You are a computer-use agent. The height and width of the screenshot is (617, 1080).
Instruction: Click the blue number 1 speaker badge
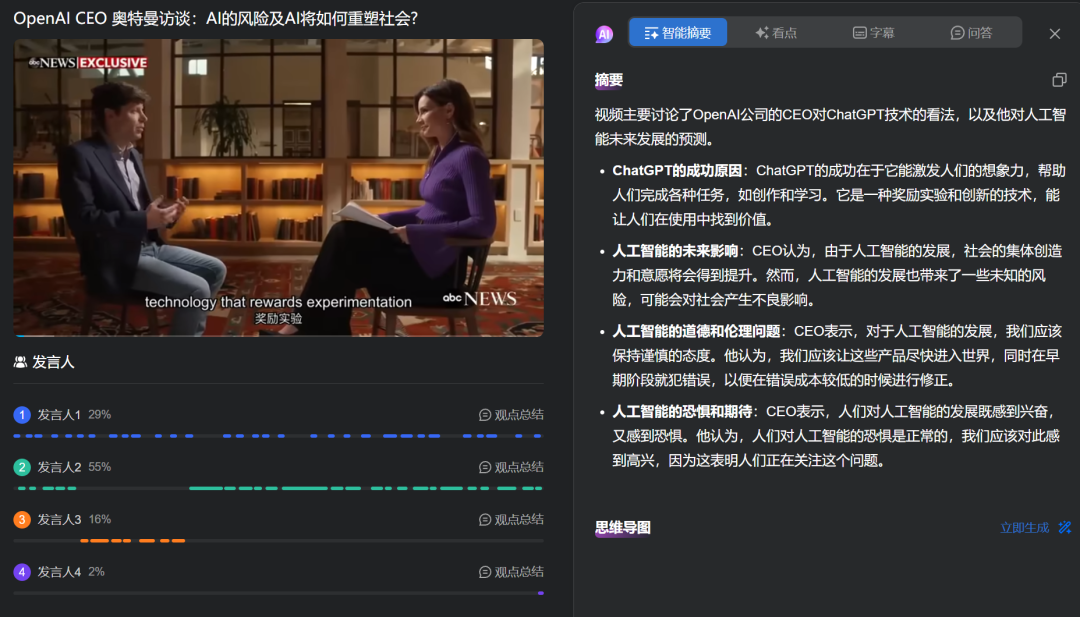(x=22, y=415)
